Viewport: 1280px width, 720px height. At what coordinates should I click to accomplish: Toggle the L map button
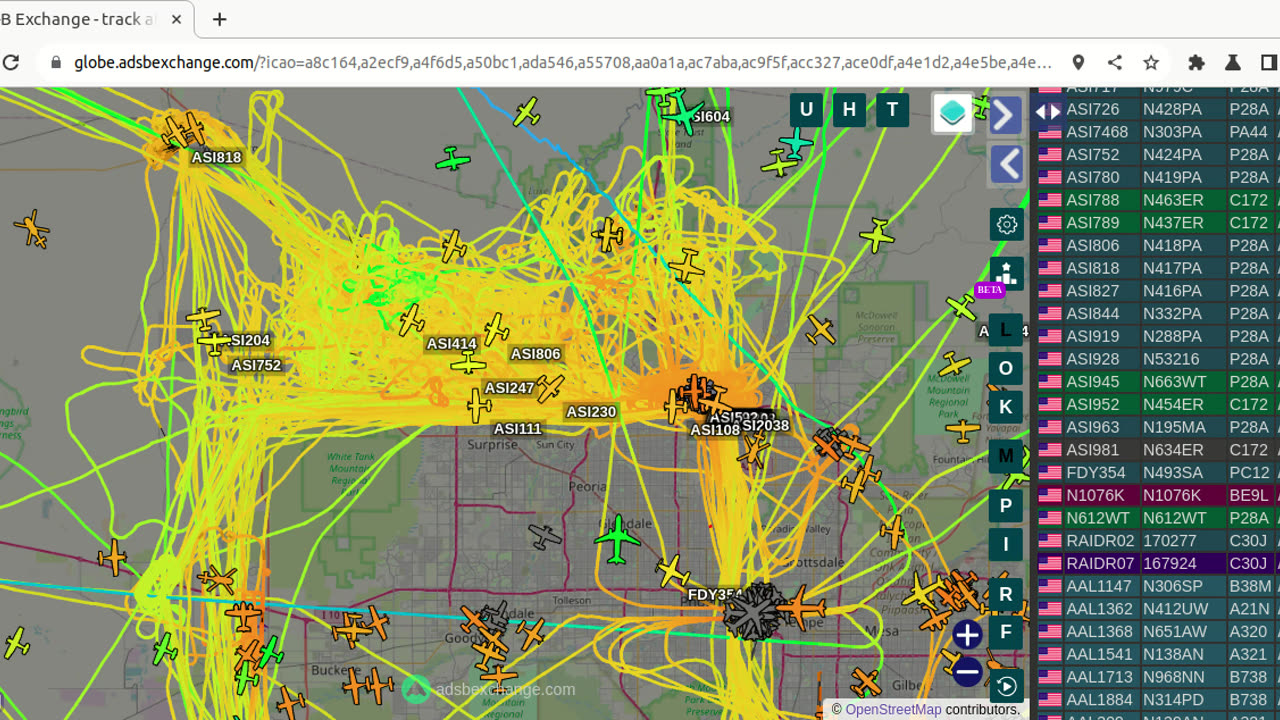1006,330
